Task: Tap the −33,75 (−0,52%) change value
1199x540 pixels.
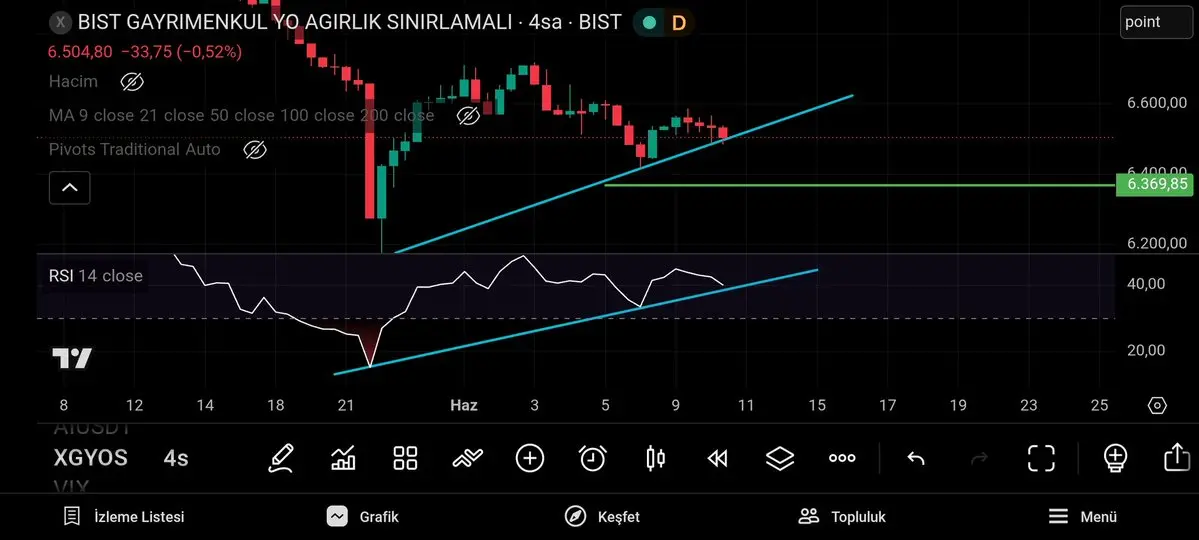Action: [181, 52]
